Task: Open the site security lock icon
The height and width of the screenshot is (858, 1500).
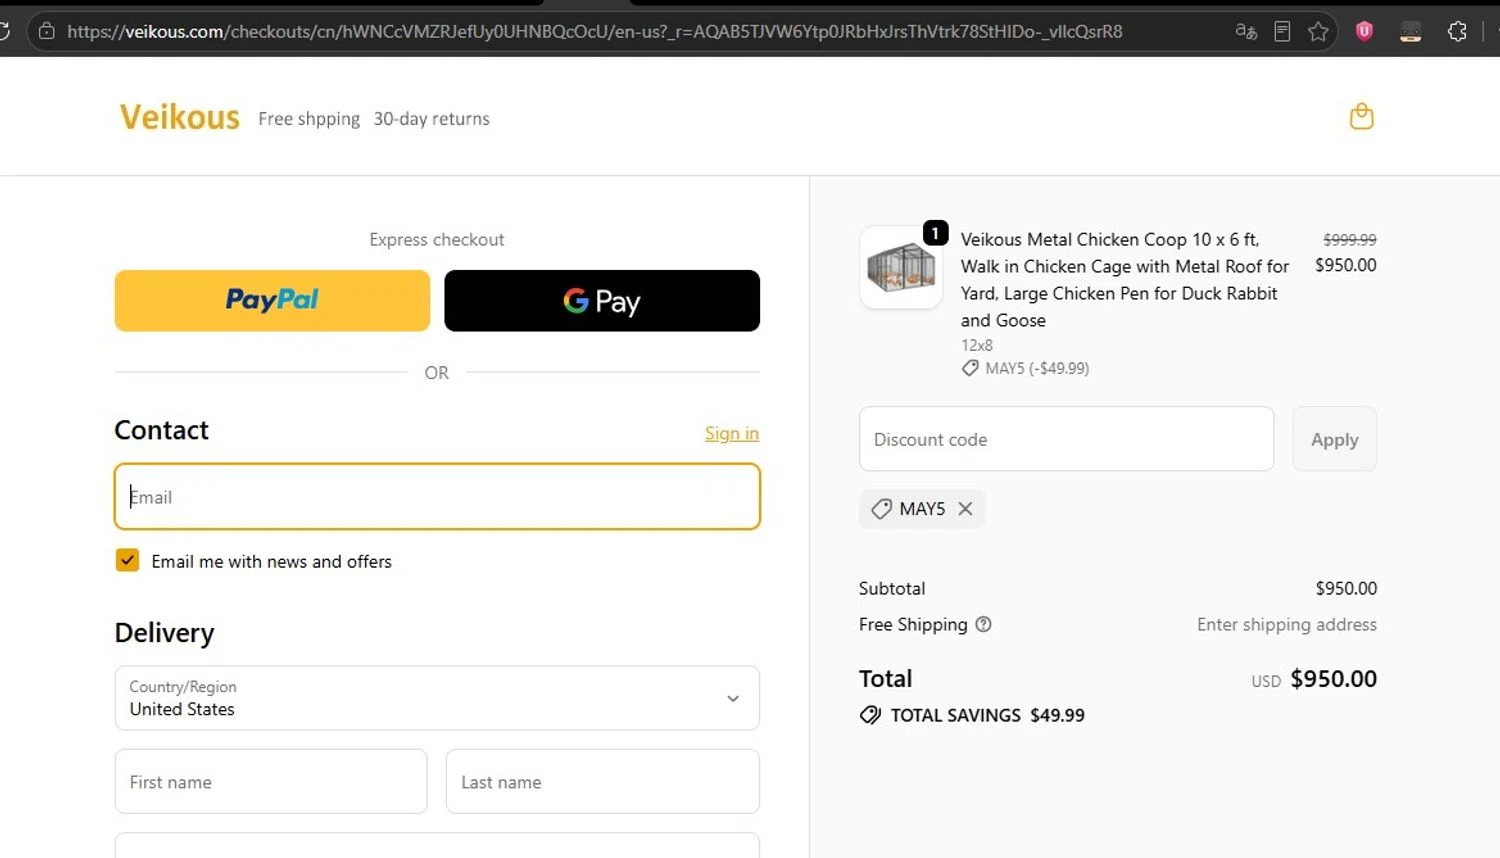Action: [x=46, y=31]
